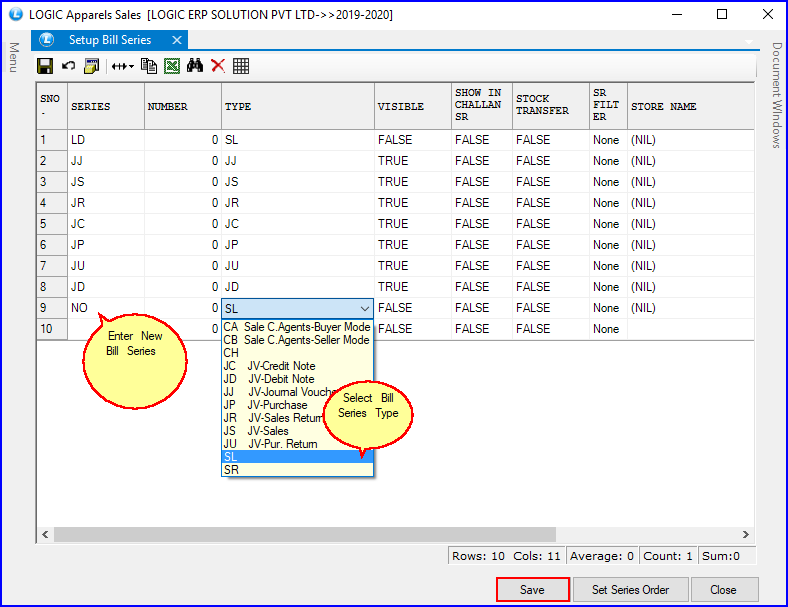Click the copy documents toolbar icon
788x607 pixels.
[x=149, y=66]
